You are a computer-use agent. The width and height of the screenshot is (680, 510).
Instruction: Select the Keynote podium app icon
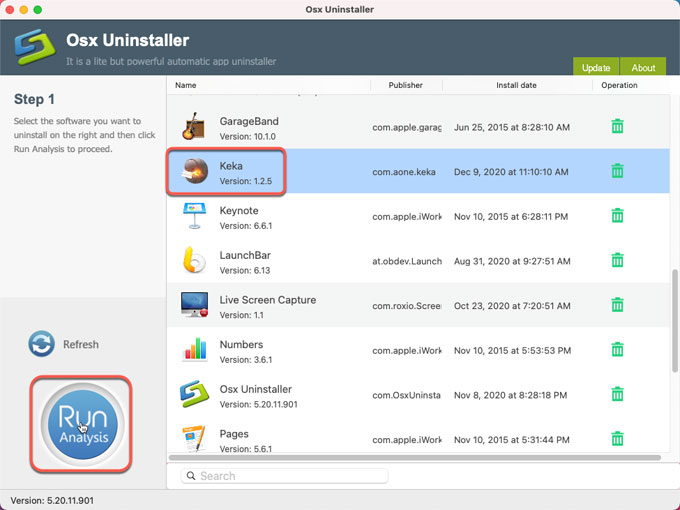point(194,216)
